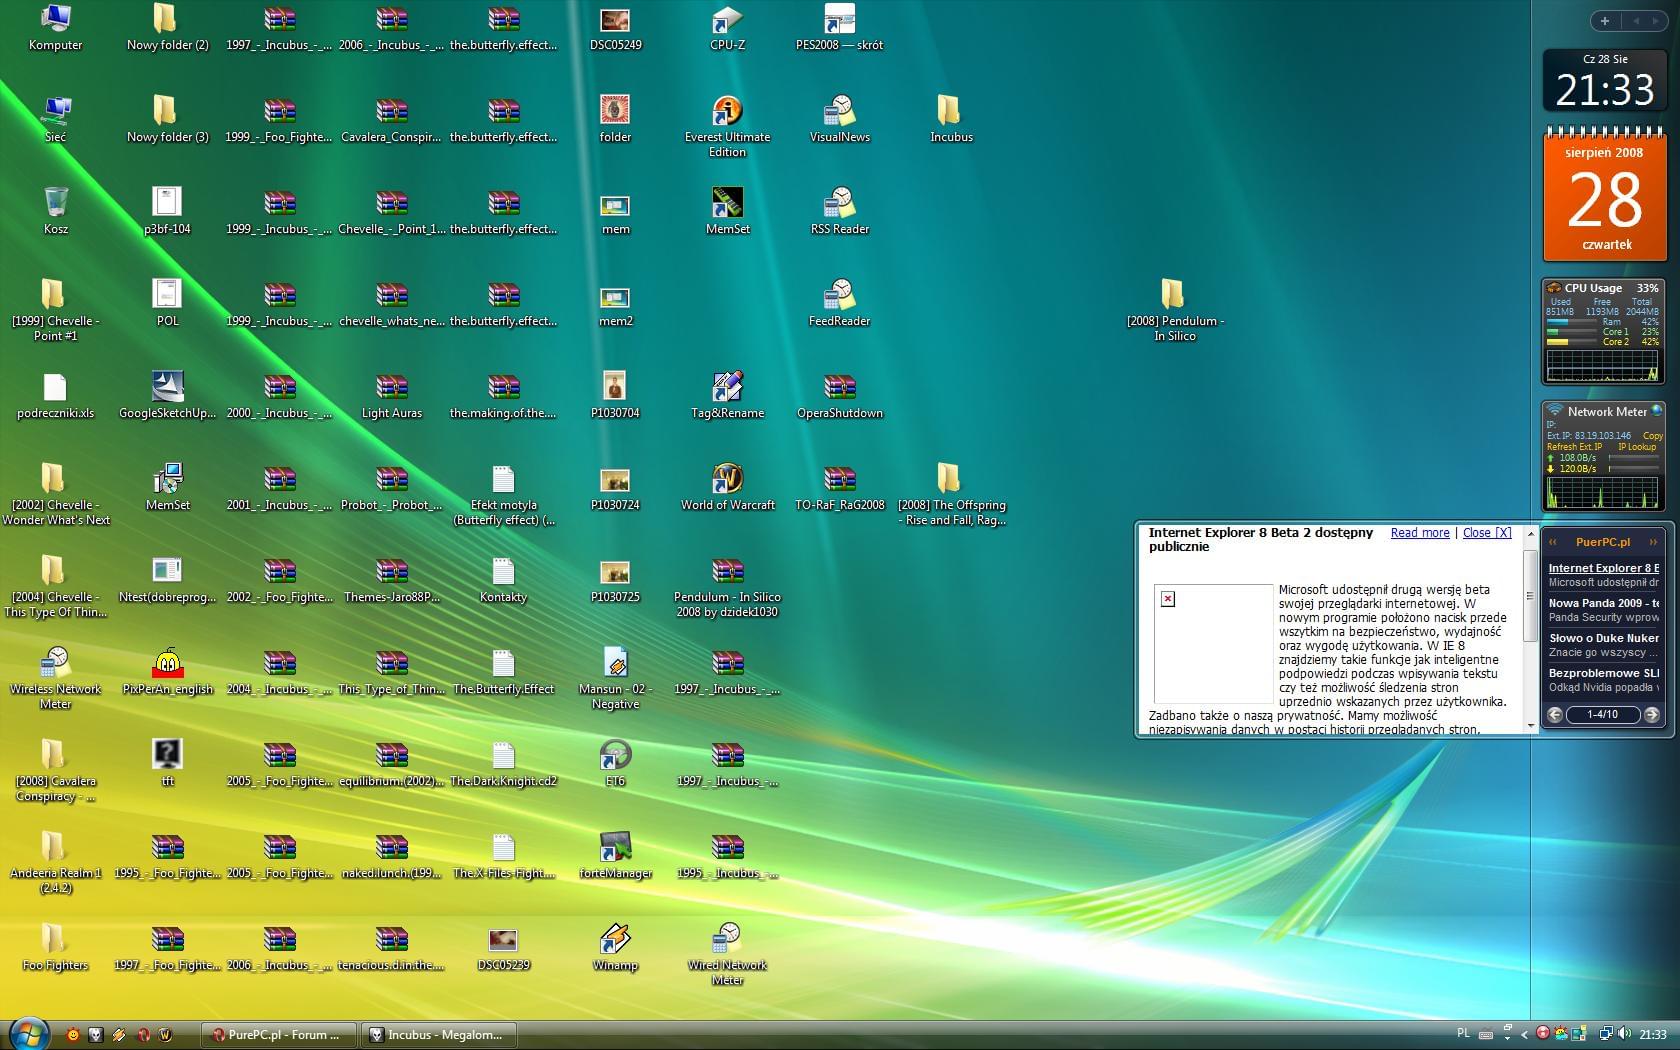Click the PL language indicator in tray
The height and width of the screenshot is (1050, 1680).
tap(1463, 1034)
